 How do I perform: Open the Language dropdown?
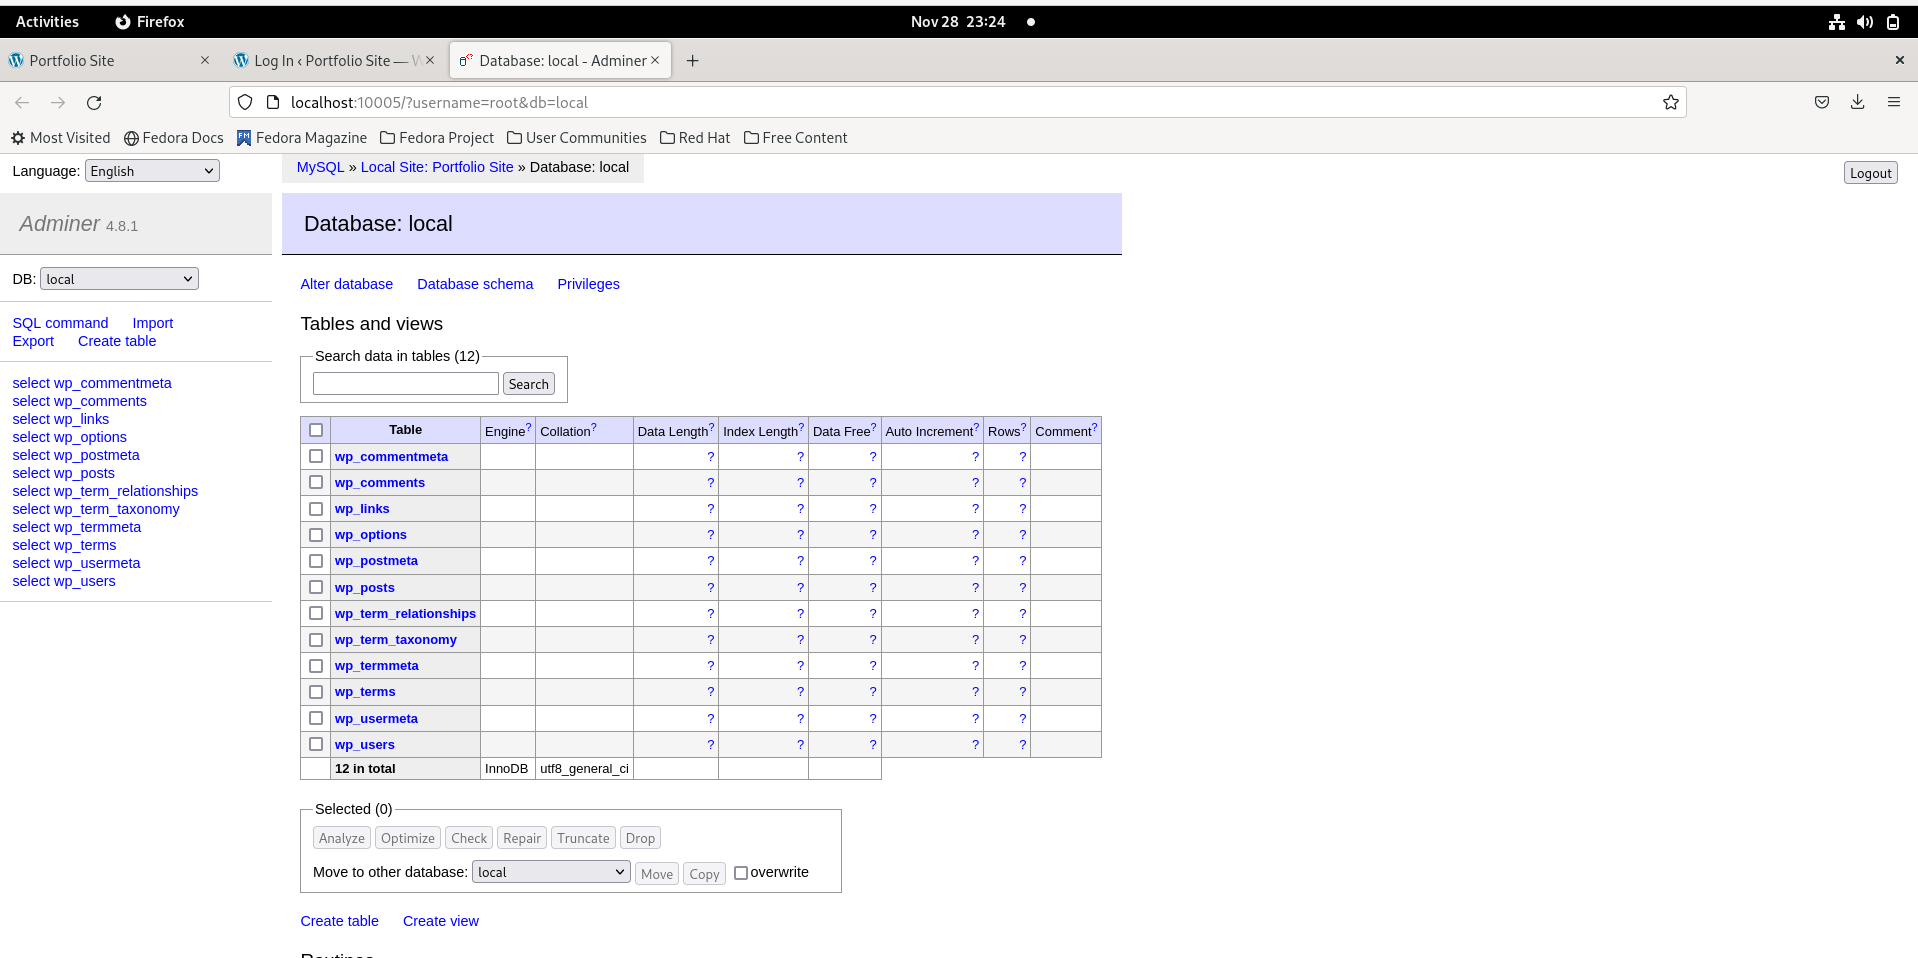pyautogui.click(x=152, y=171)
